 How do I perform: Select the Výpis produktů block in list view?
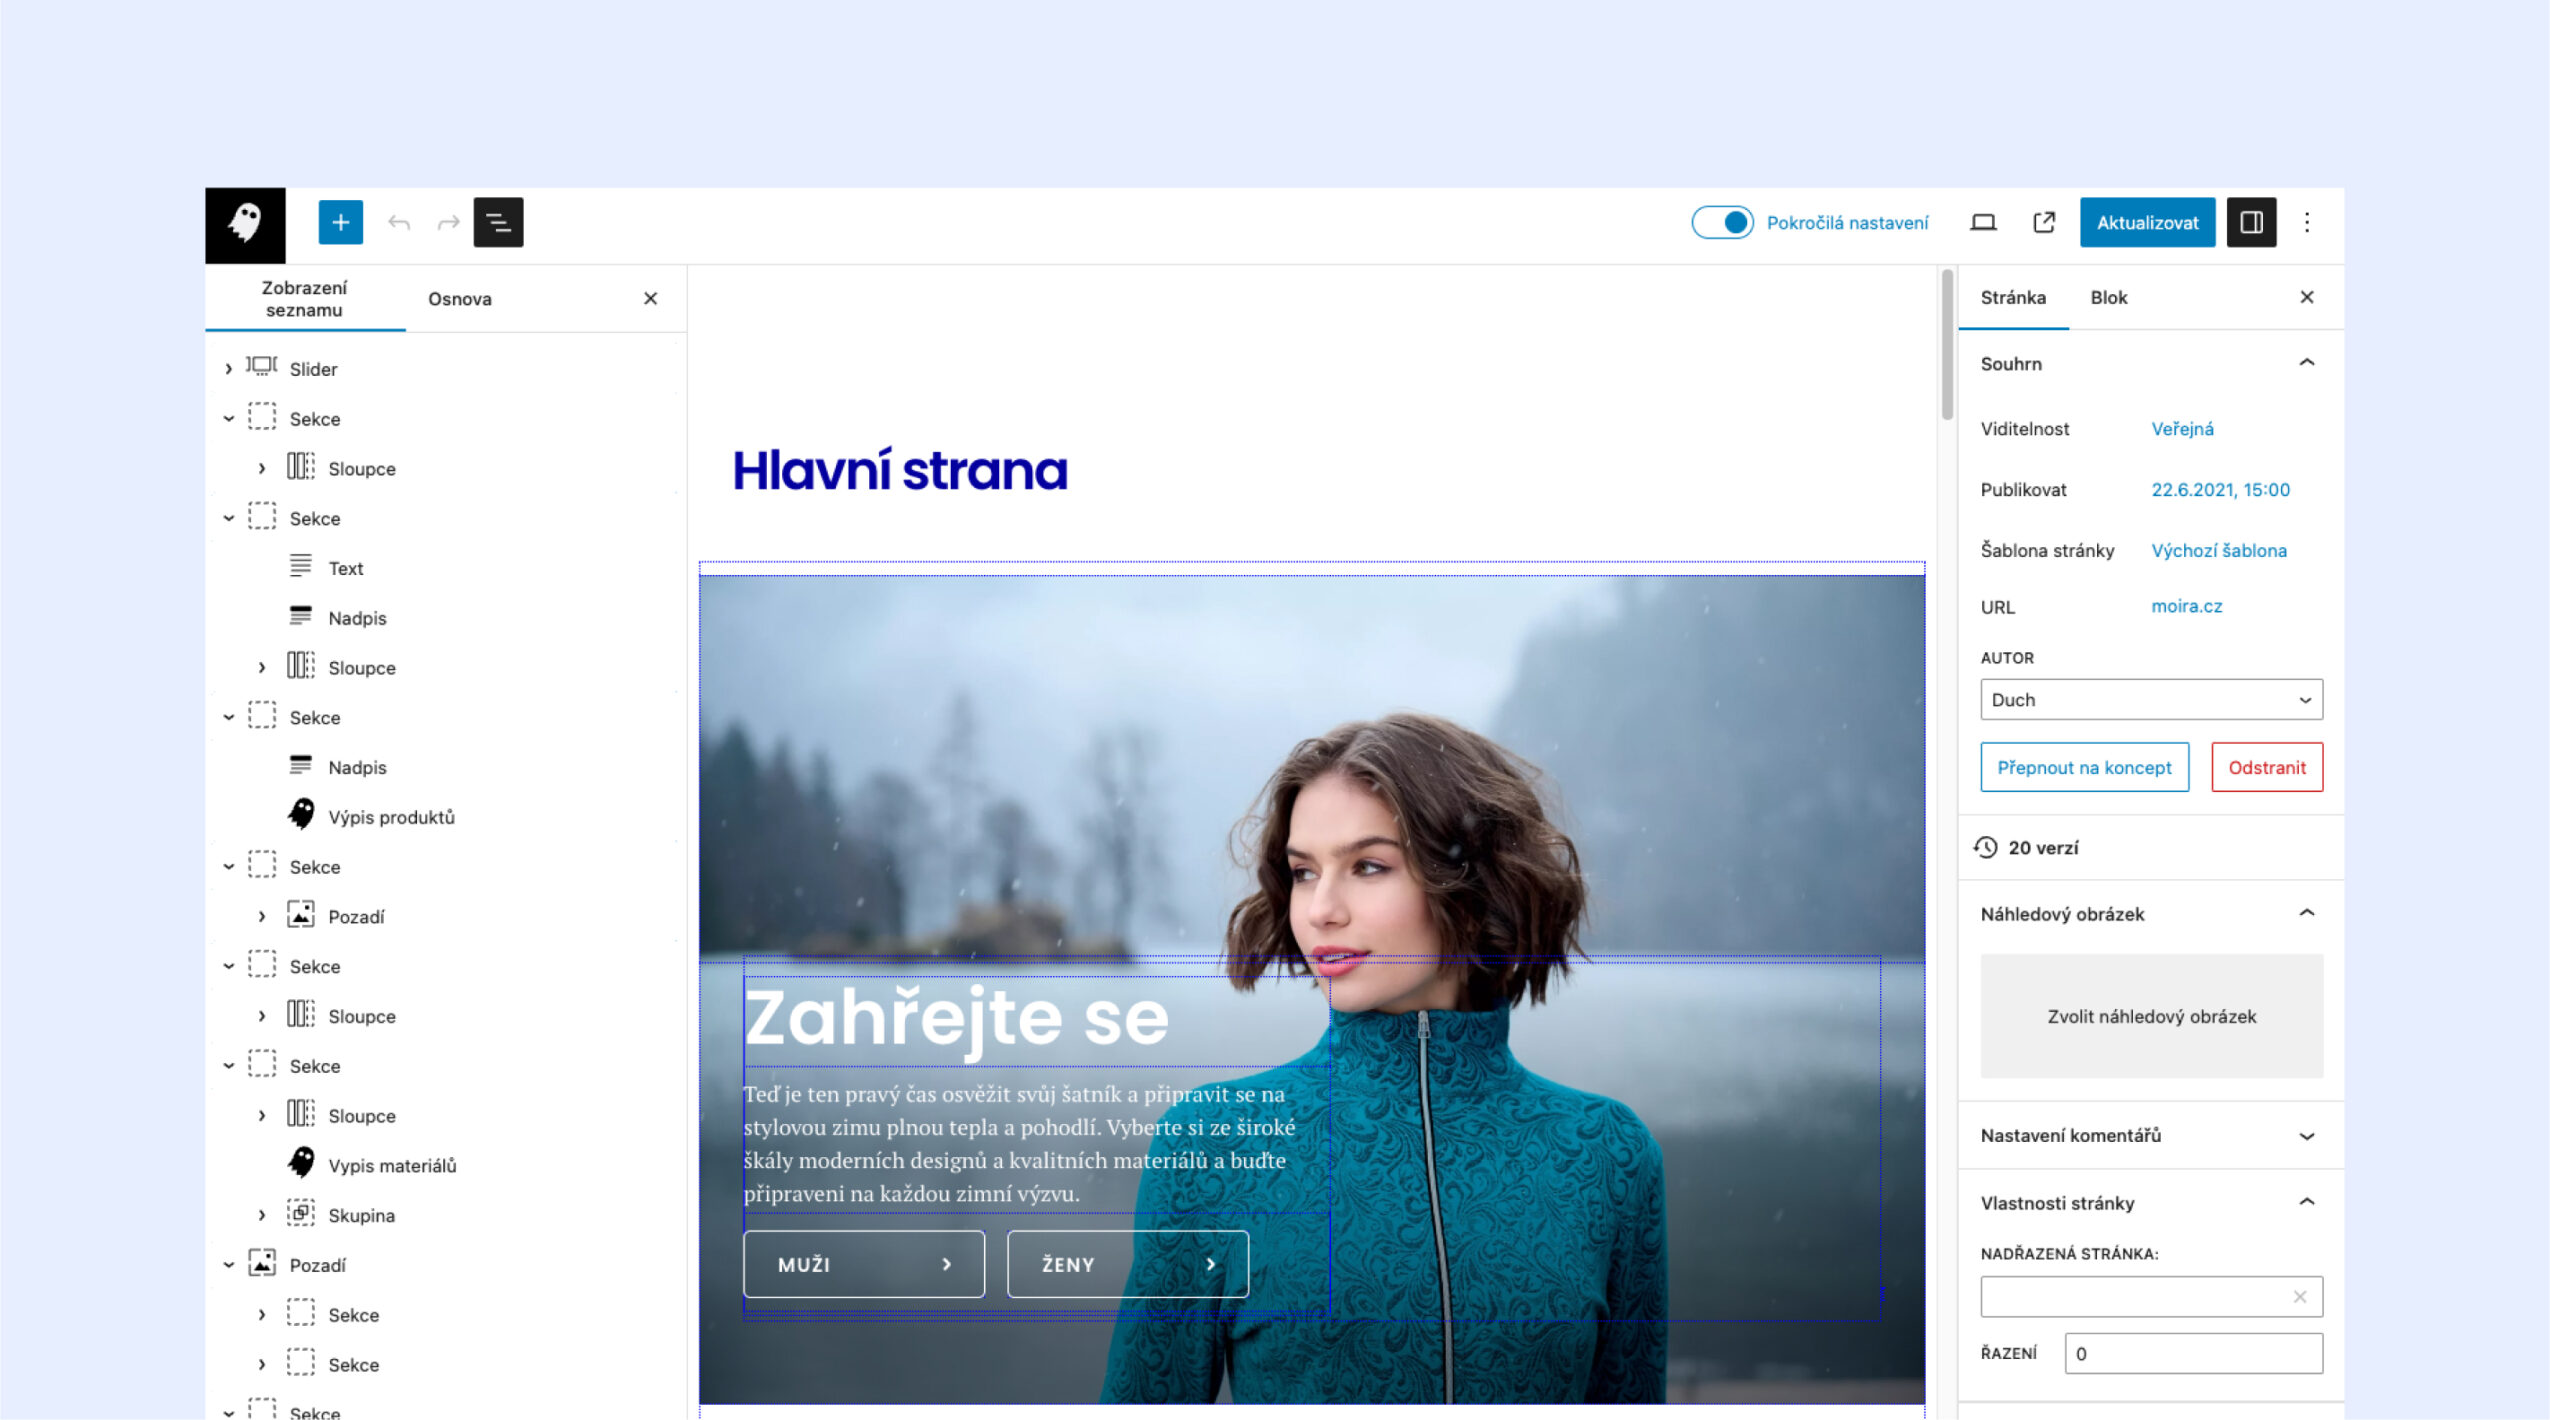coord(392,816)
